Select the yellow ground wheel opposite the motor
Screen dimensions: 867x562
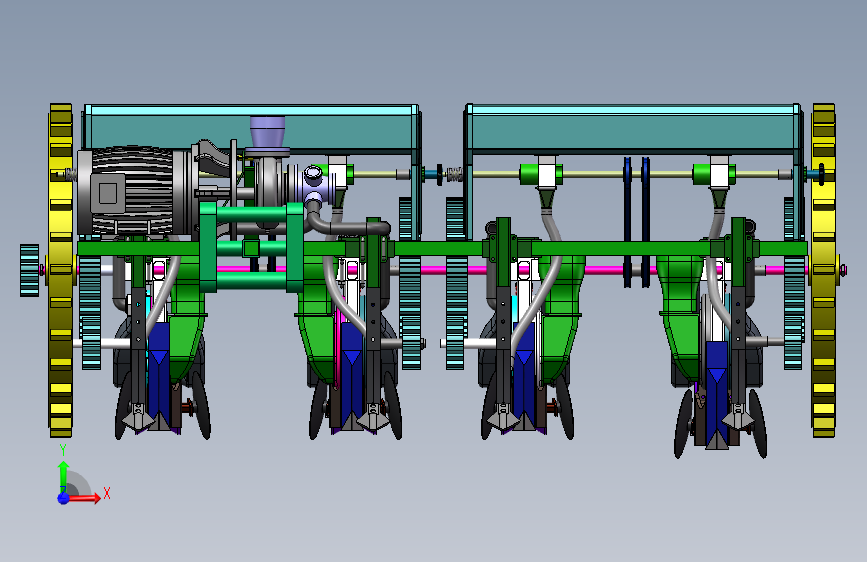(x=823, y=270)
